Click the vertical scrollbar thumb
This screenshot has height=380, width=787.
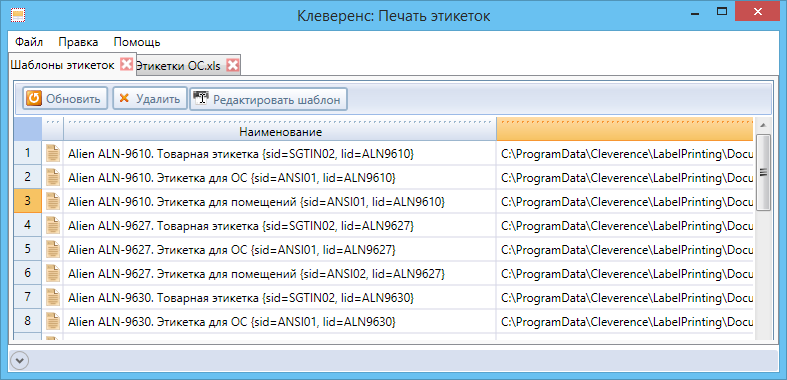click(x=762, y=172)
